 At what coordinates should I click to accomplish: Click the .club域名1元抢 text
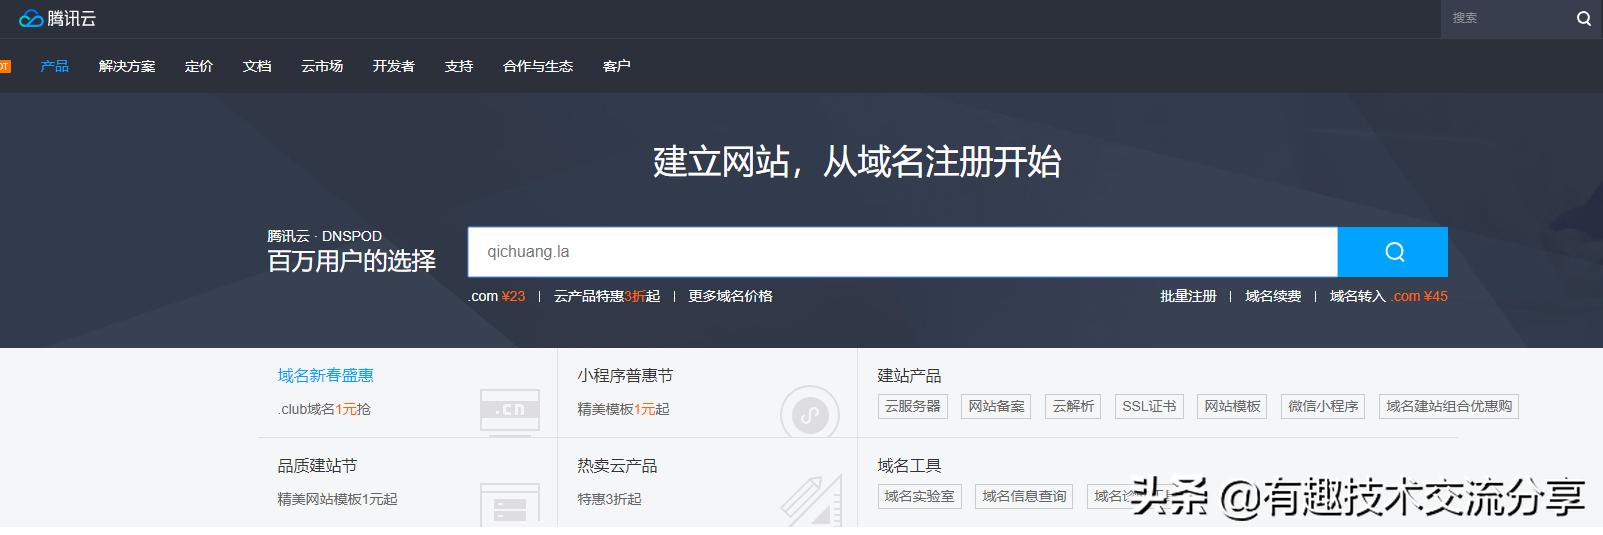[324, 409]
